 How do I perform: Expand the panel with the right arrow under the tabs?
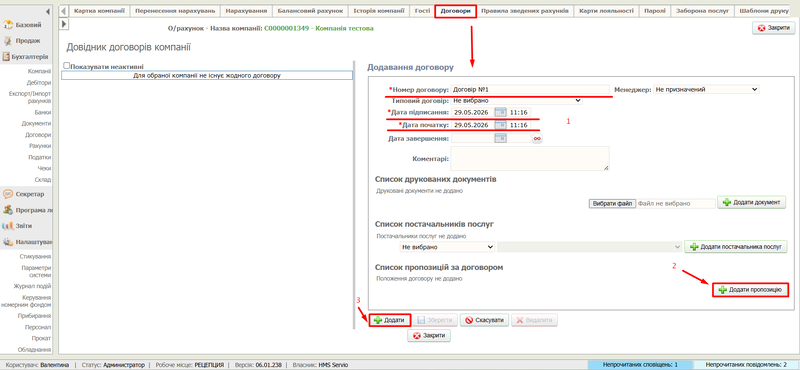(x=64, y=23)
